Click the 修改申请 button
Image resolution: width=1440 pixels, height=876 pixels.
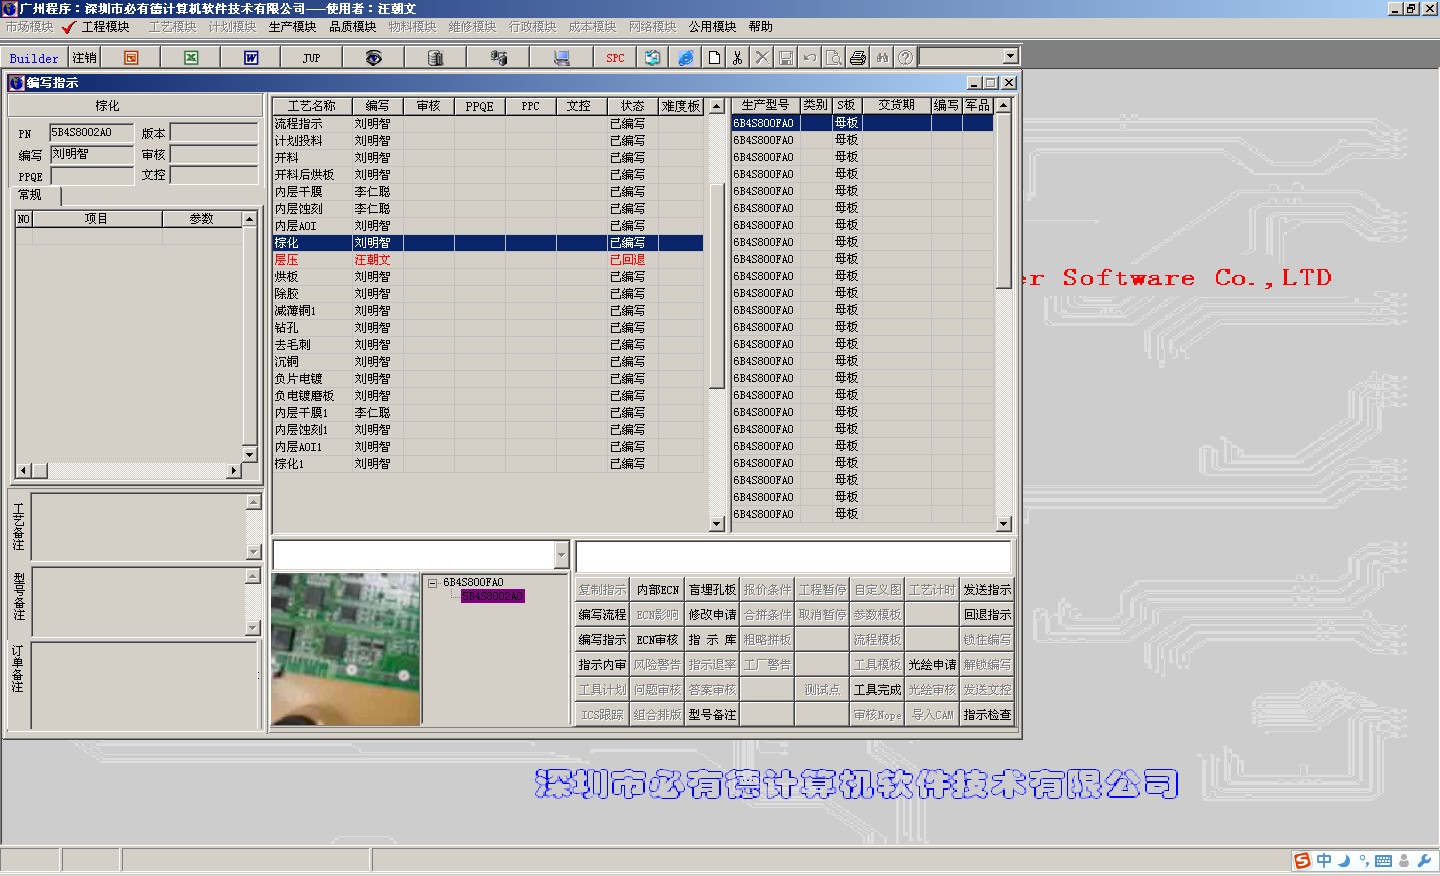click(x=712, y=615)
